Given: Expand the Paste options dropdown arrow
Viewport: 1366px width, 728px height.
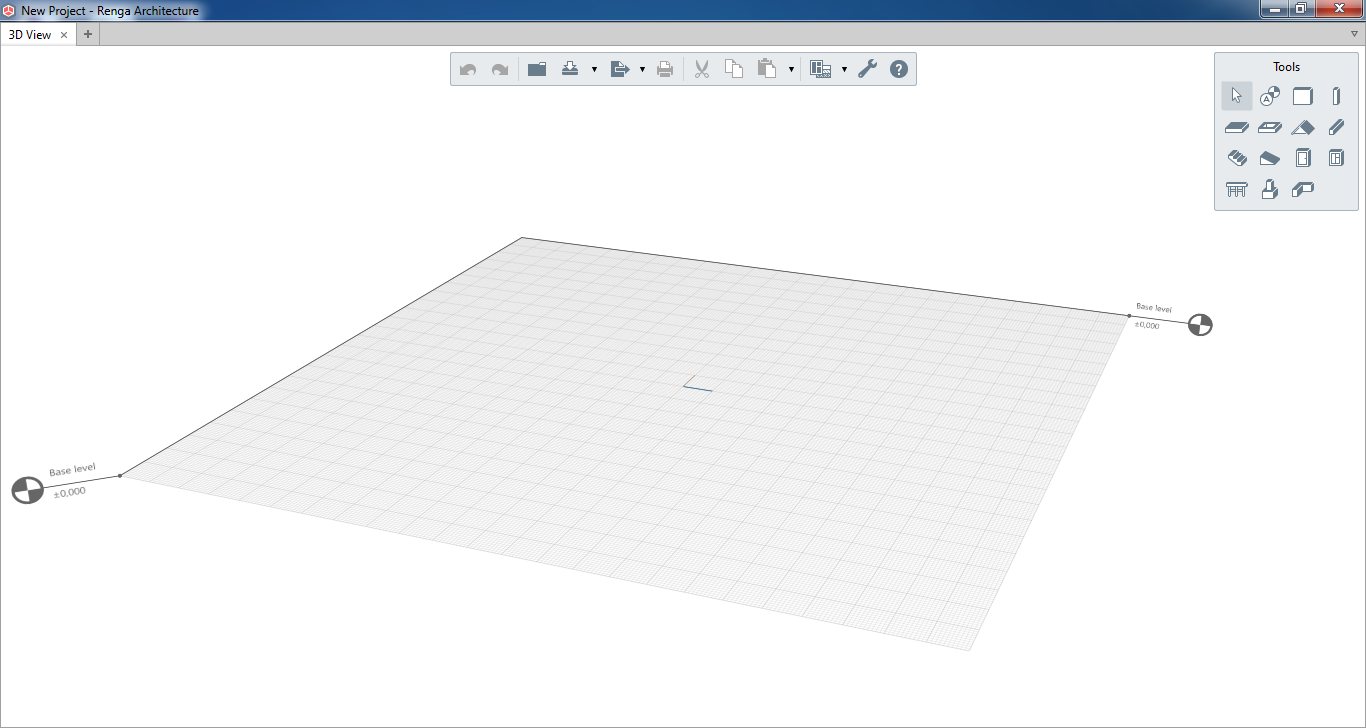Looking at the screenshot, I should click(791, 70).
